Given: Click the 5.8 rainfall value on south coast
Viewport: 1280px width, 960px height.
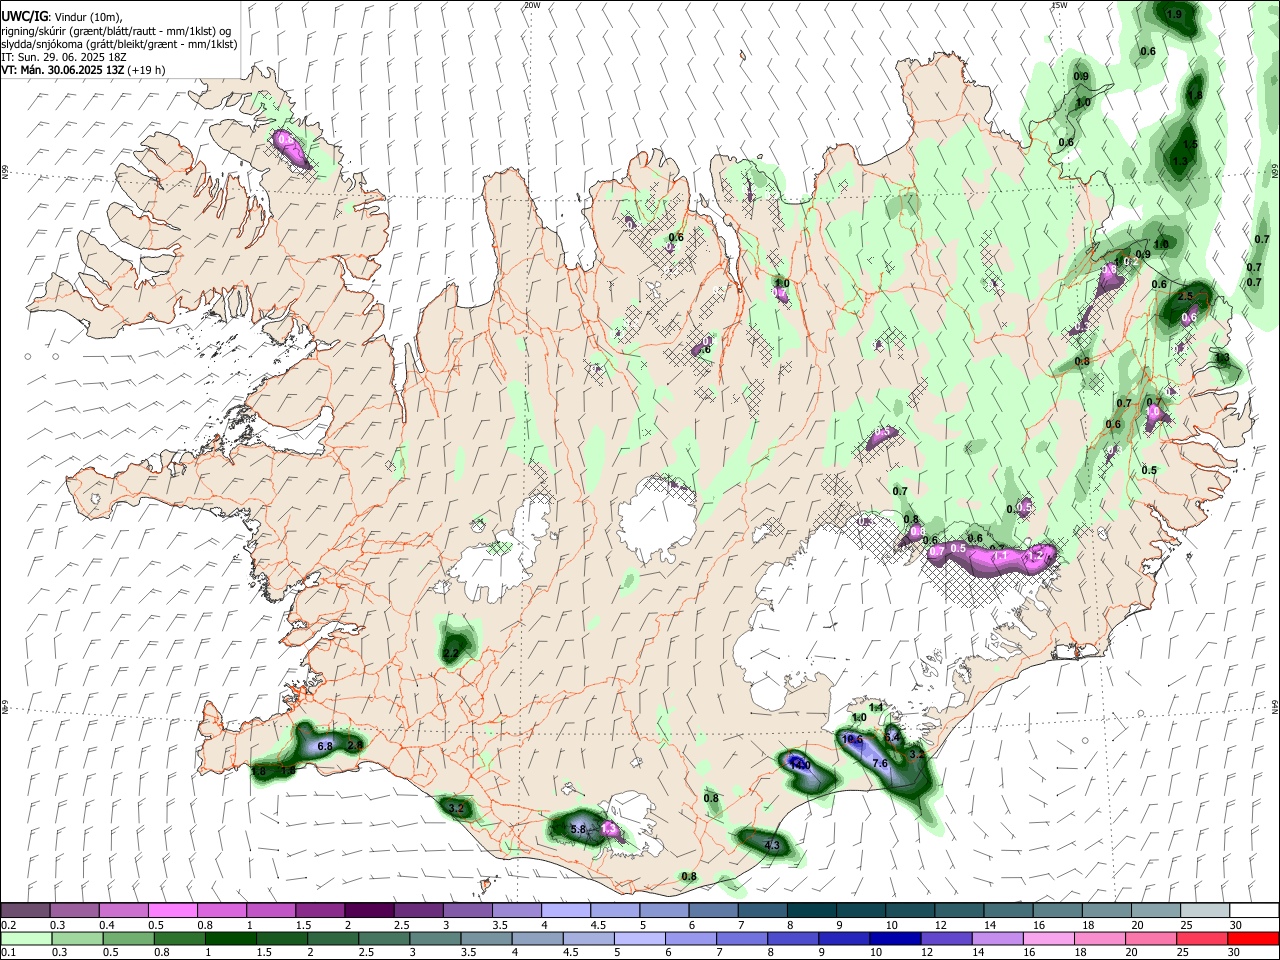Looking at the screenshot, I should click(x=578, y=829).
